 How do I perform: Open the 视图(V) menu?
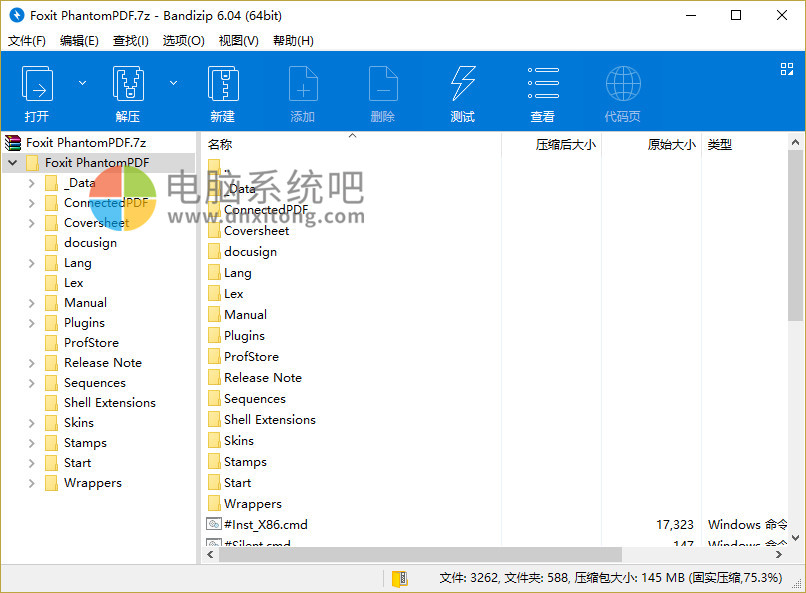point(239,41)
